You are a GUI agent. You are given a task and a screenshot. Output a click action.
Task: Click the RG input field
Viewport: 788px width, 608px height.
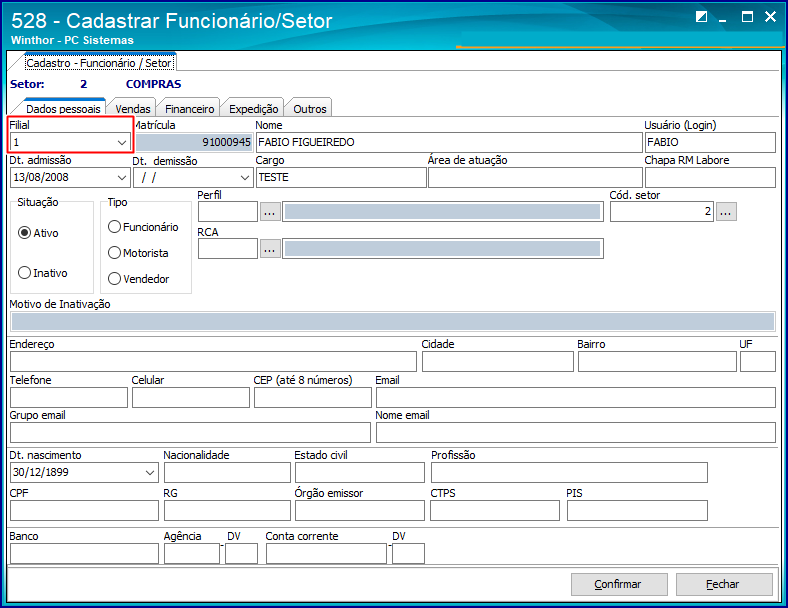[227, 511]
